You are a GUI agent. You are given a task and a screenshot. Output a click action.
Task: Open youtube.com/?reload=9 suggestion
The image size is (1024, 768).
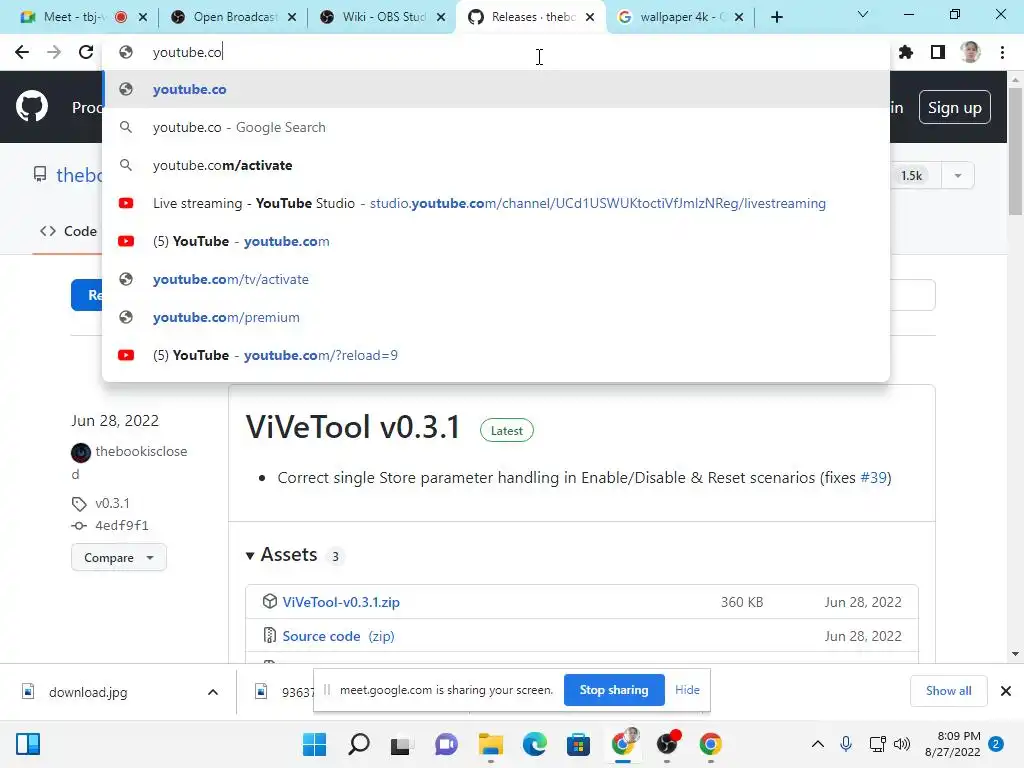[496, 355]
